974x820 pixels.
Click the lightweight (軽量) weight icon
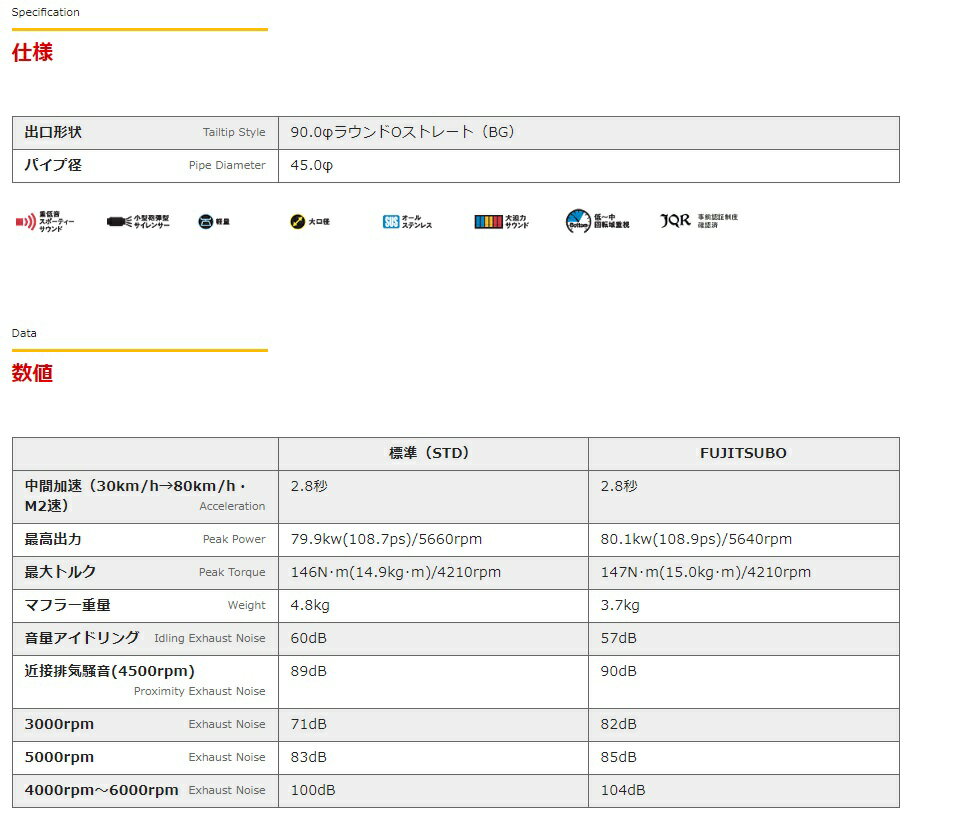pyautogui.click(x=206, y=222)
